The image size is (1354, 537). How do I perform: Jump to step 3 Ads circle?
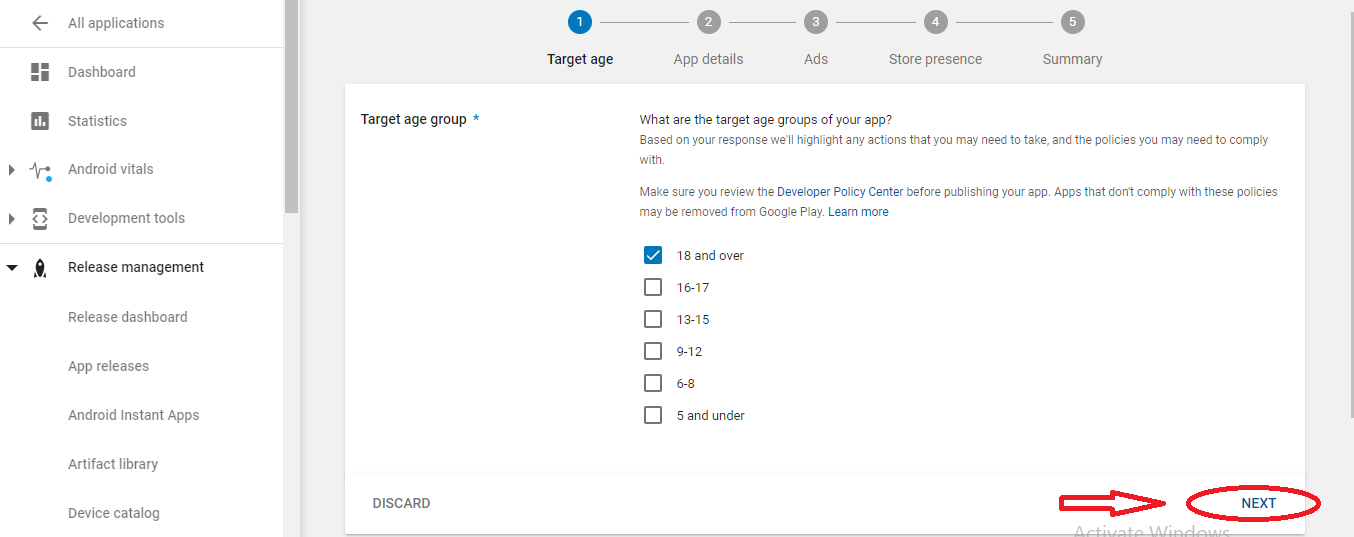pyautogui.click(x=816, y=22)
